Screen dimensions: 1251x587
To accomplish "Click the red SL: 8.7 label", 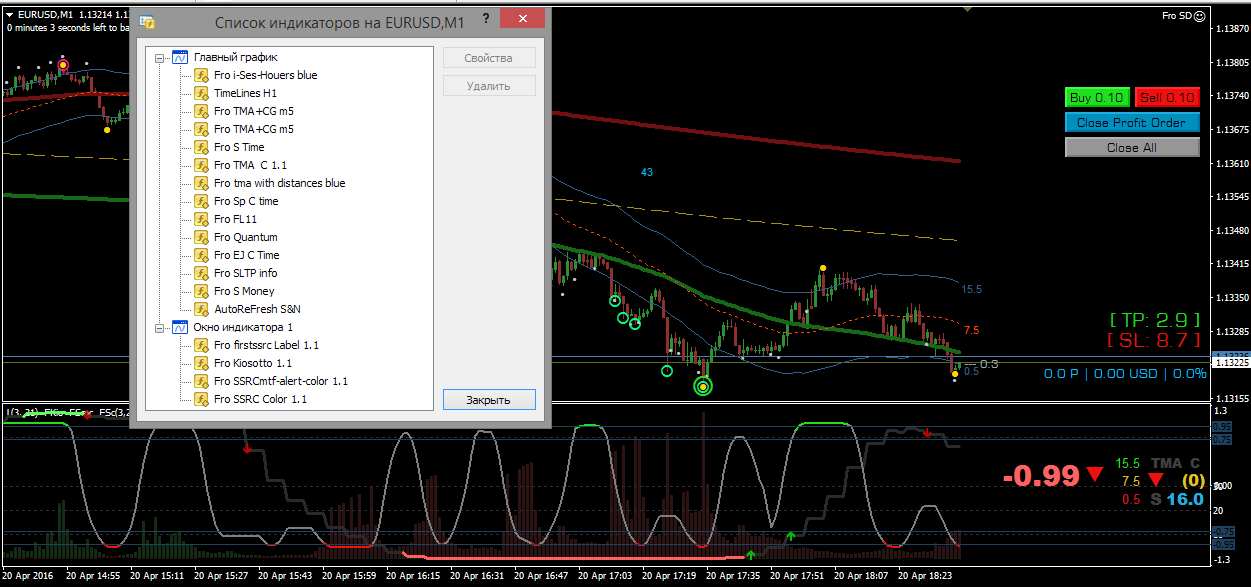I will point(1154,341).
